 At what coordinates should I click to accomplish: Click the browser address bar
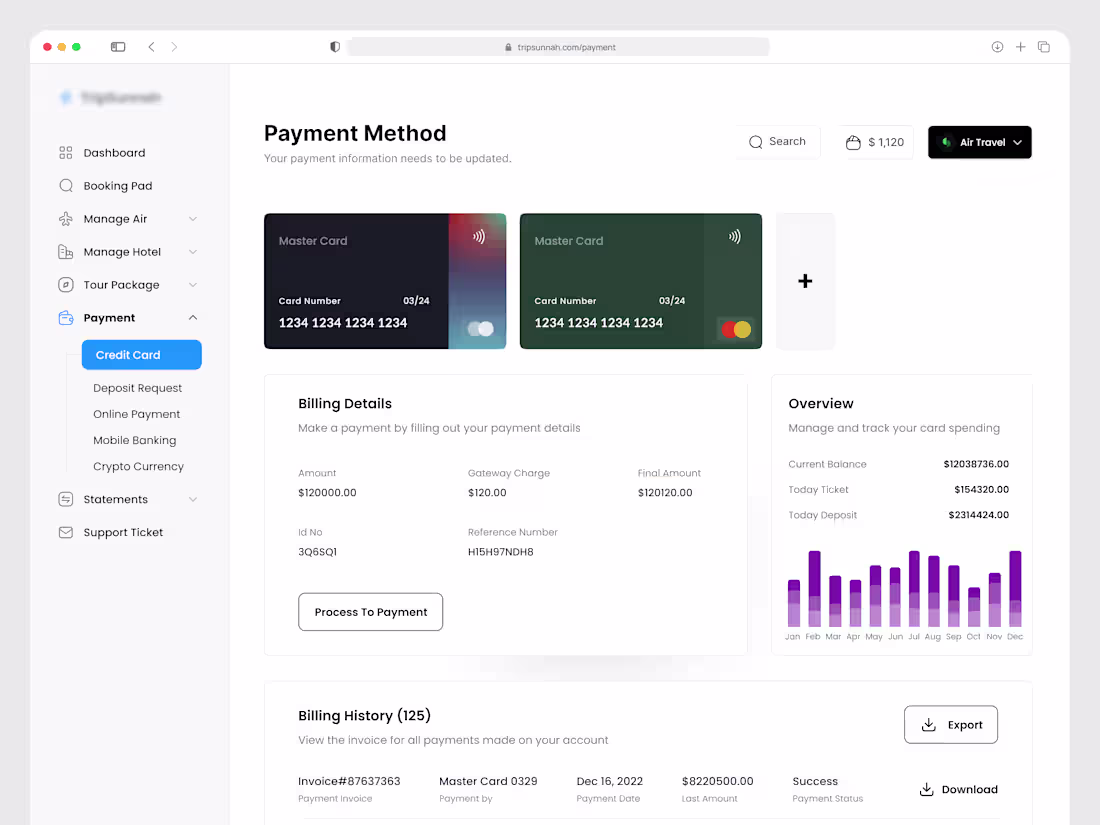point(559,47)
